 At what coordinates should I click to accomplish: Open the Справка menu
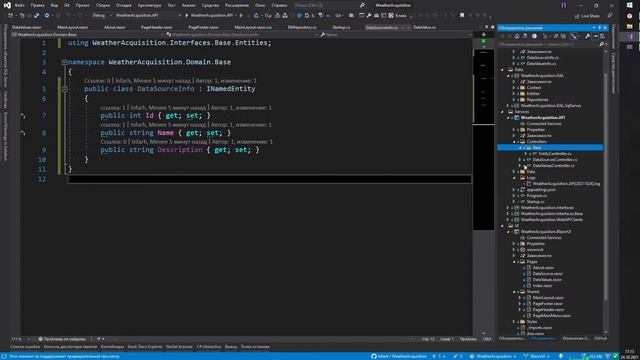click(x=279, y=5)
